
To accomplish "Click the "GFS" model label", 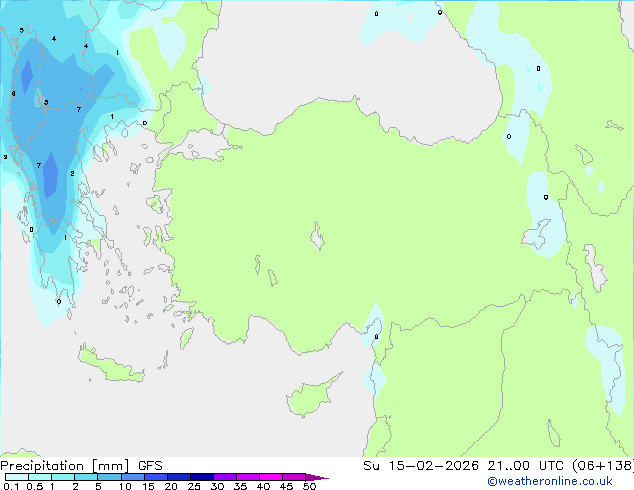I will click(x=150, y=466).
